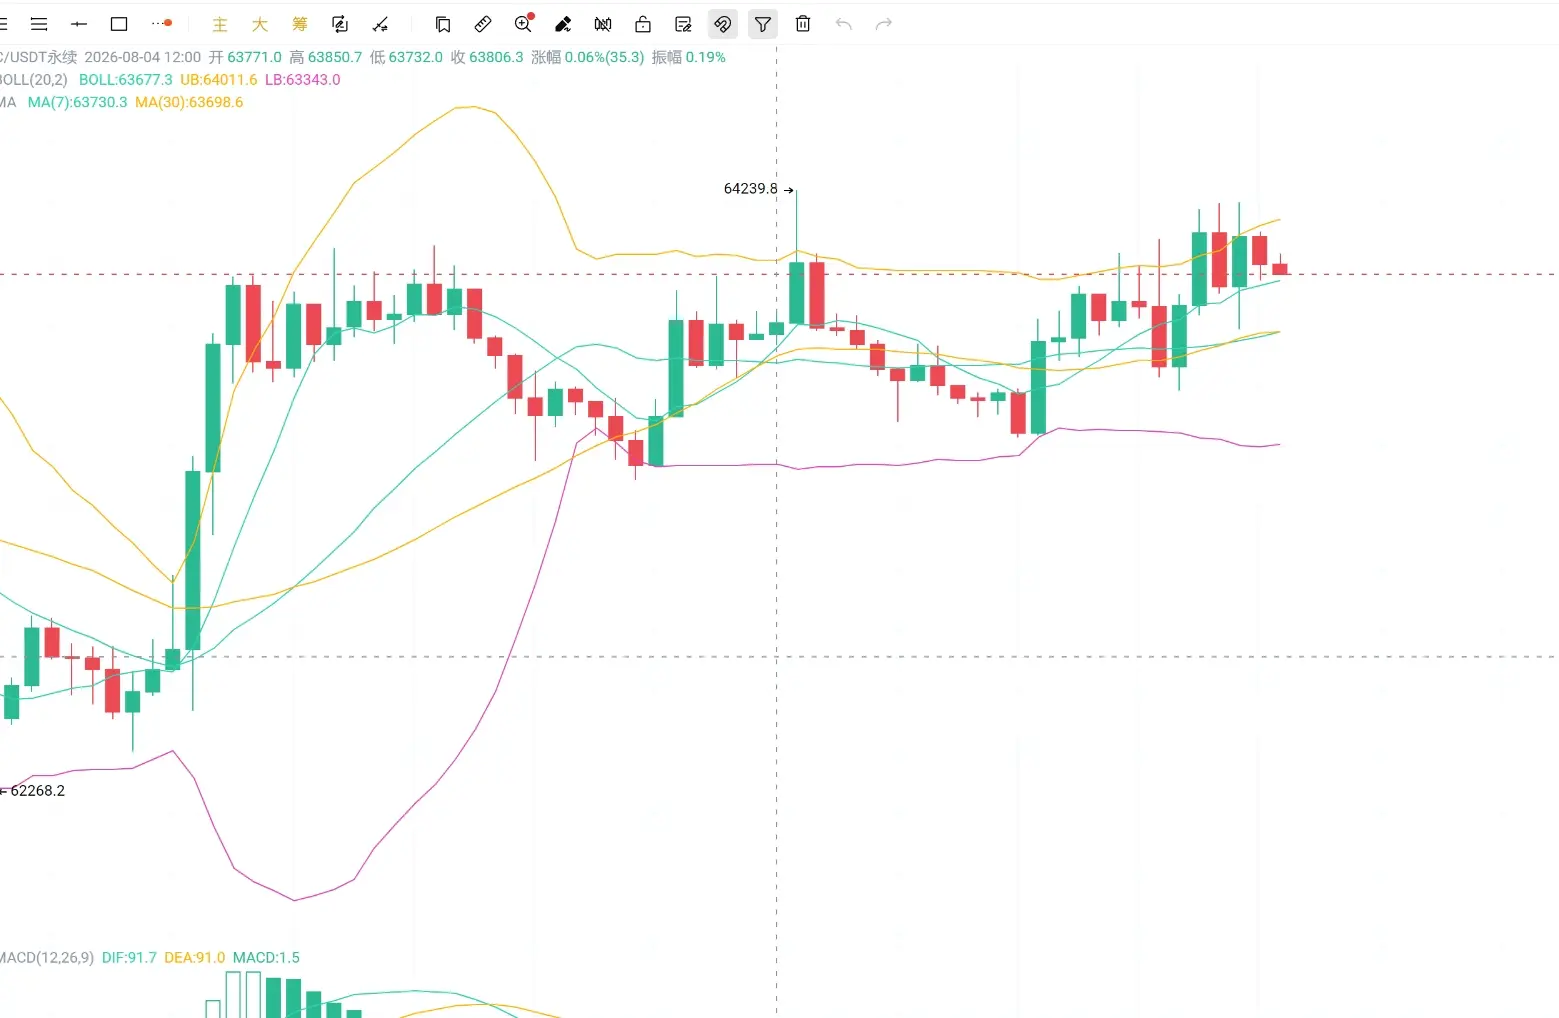Screen dimensions: 1559x1018
Task: Click the 62268.2 low price marker
Action: [38, 791]
